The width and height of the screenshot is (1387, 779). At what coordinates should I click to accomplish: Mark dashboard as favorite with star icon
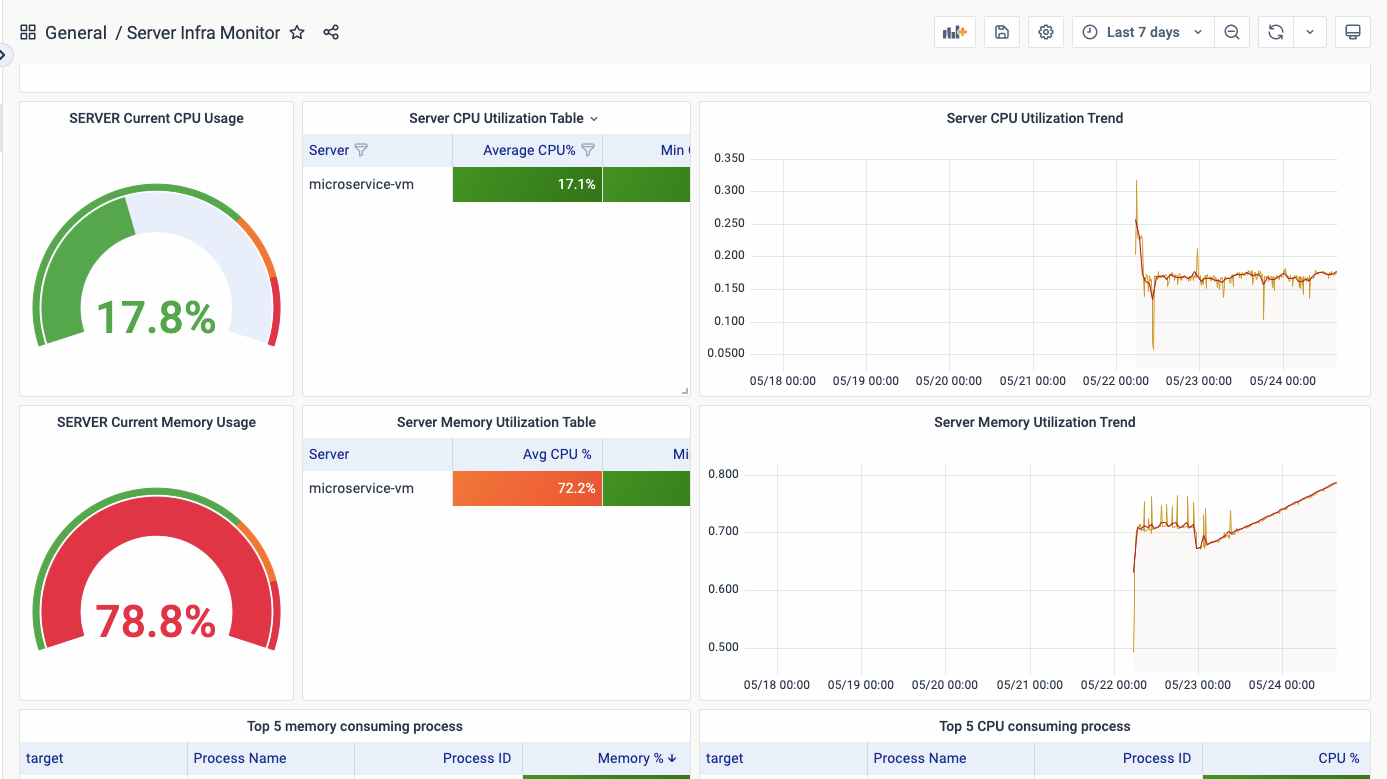click(297, 32)
